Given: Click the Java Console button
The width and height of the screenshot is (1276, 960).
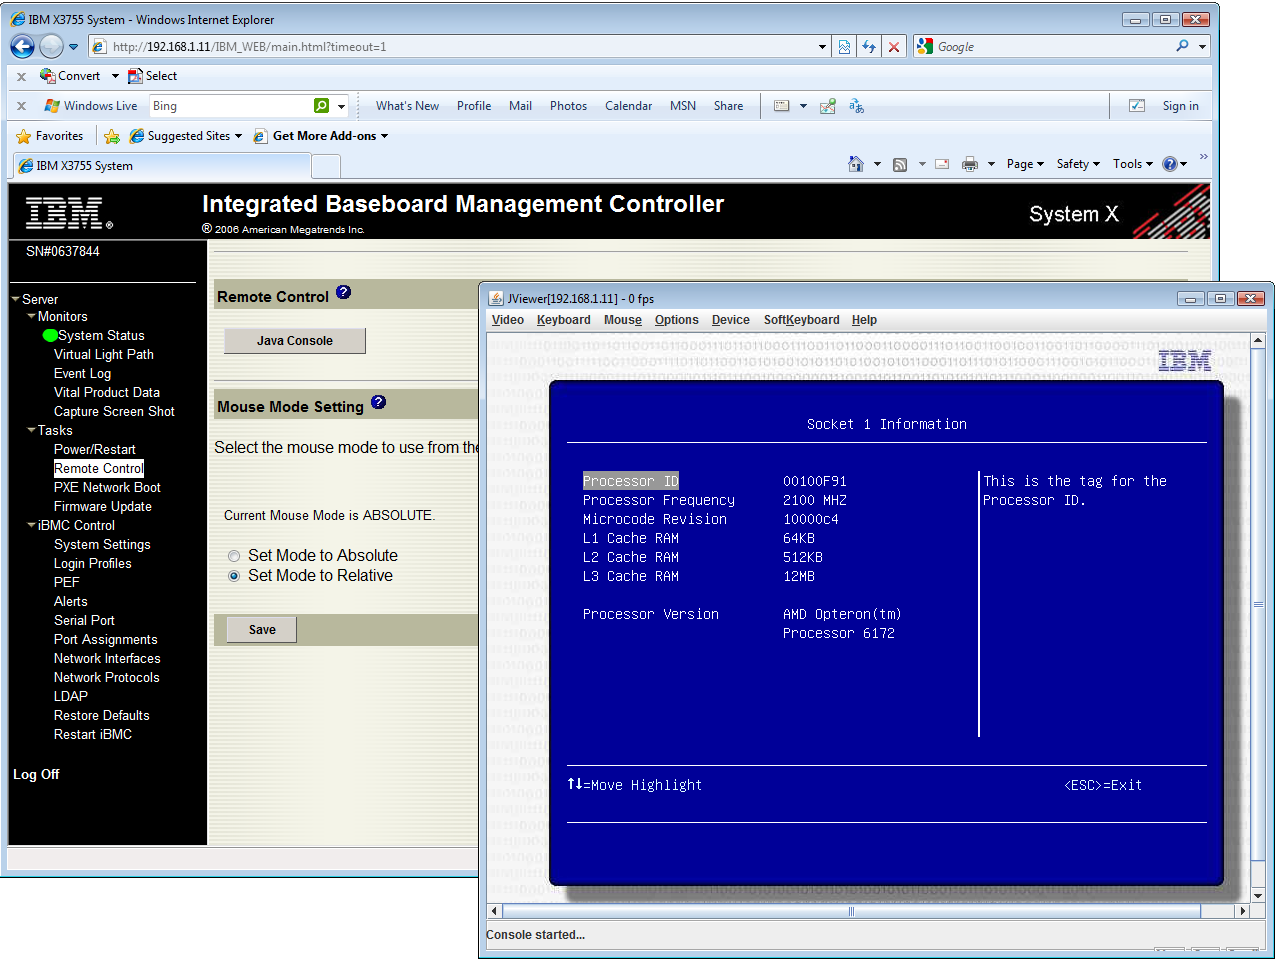Looking at the screenshot, I should (x=295, y=341).
